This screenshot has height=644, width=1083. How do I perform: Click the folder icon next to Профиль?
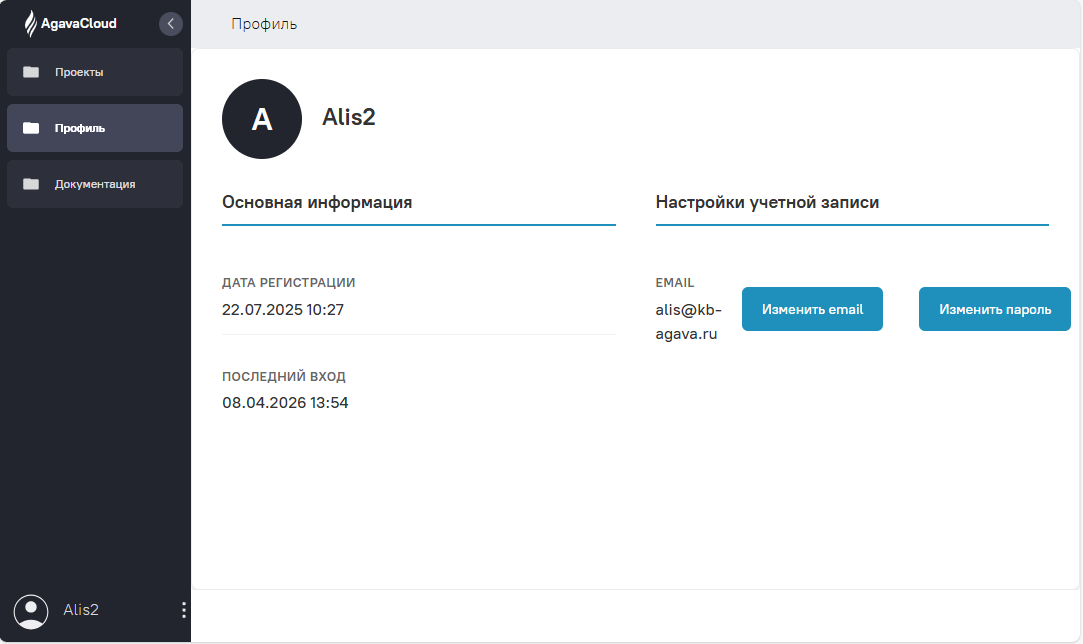tap(31, 128)
